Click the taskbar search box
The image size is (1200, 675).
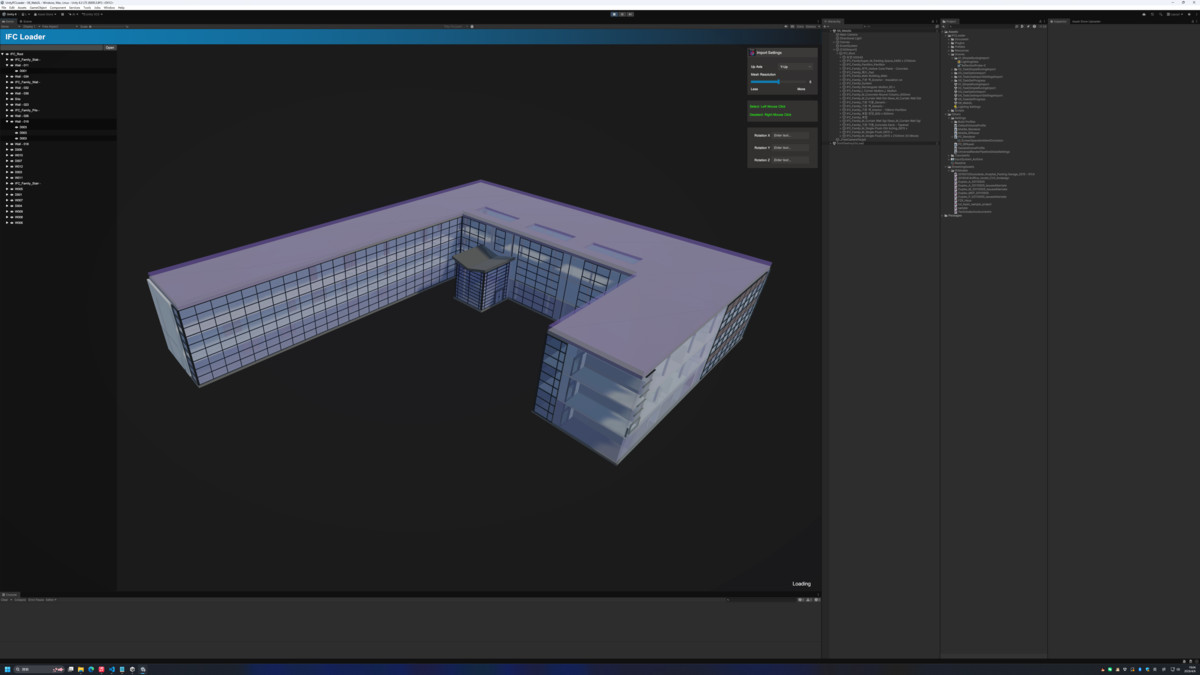tap(40, 669)
